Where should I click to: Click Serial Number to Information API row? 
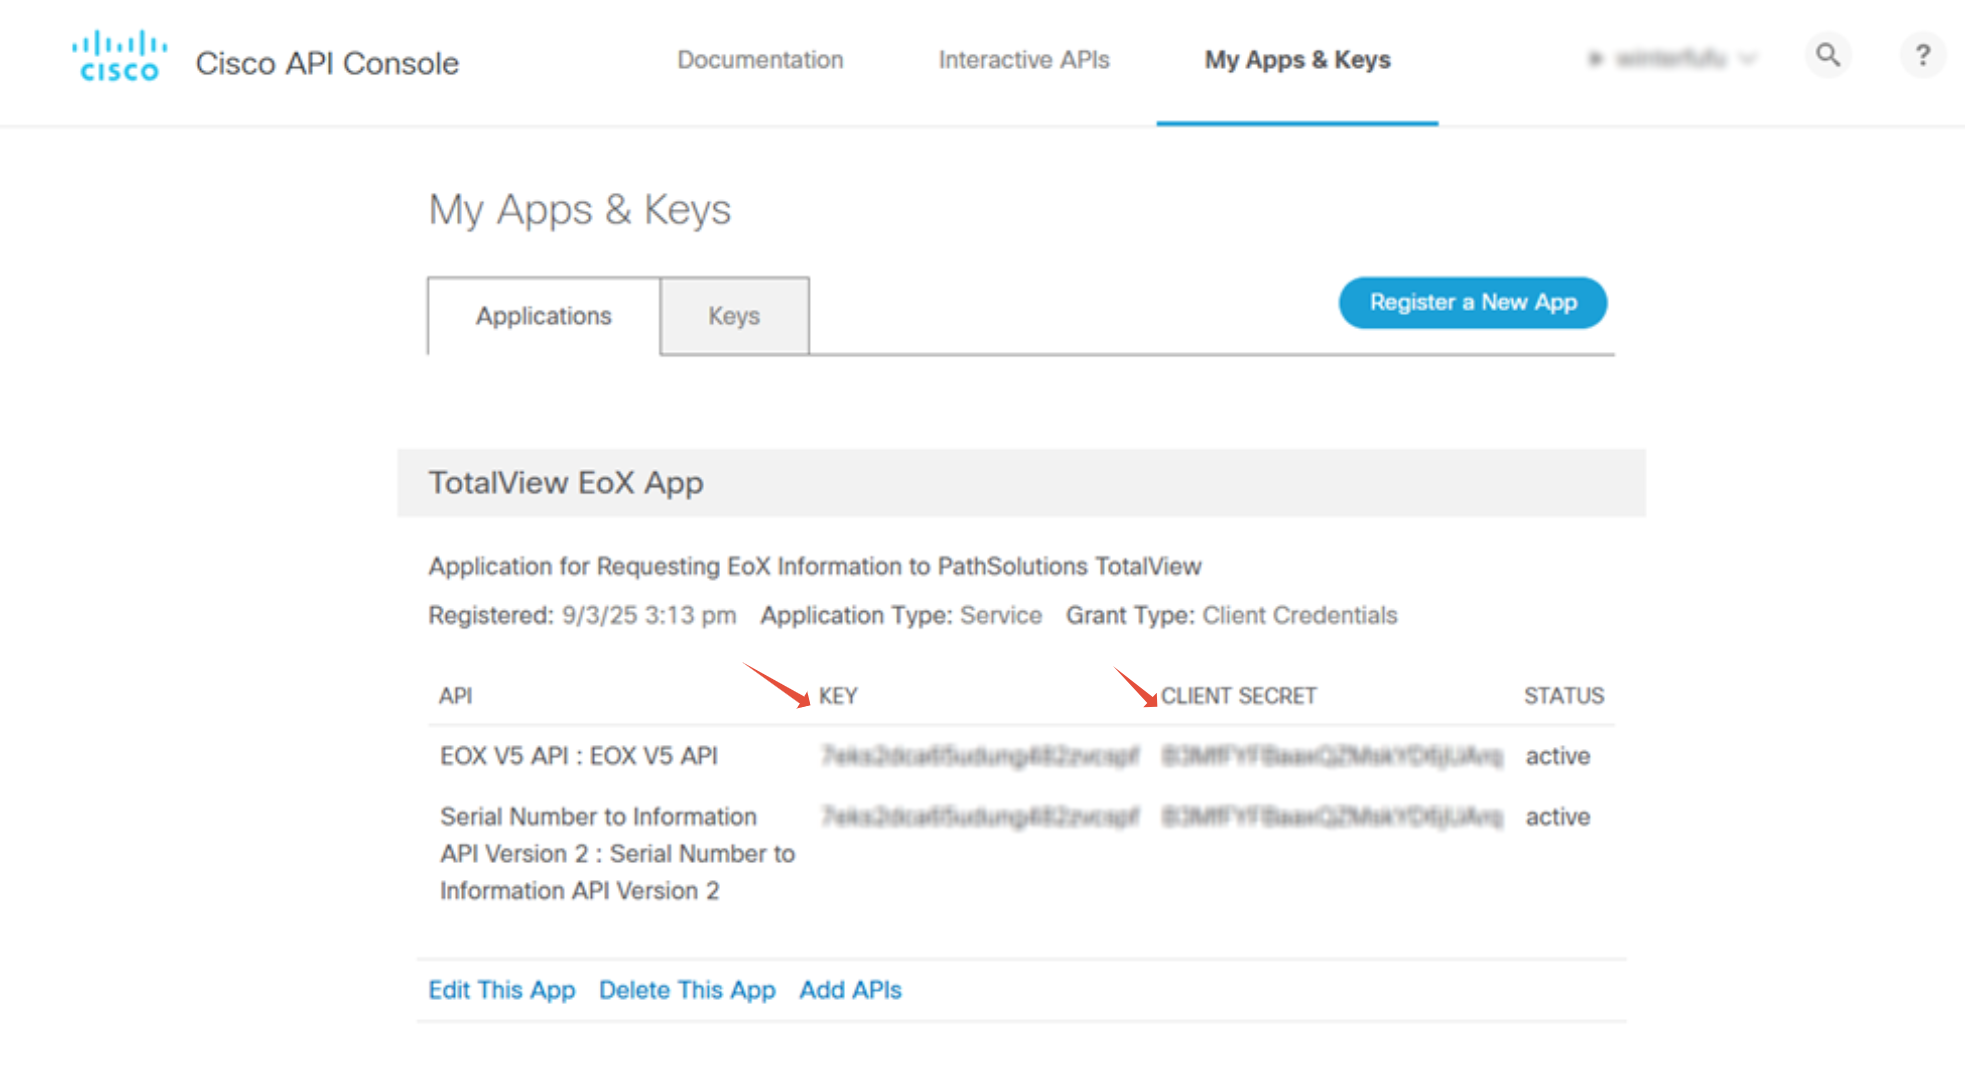pyautogui.click(x=617, y=853)
